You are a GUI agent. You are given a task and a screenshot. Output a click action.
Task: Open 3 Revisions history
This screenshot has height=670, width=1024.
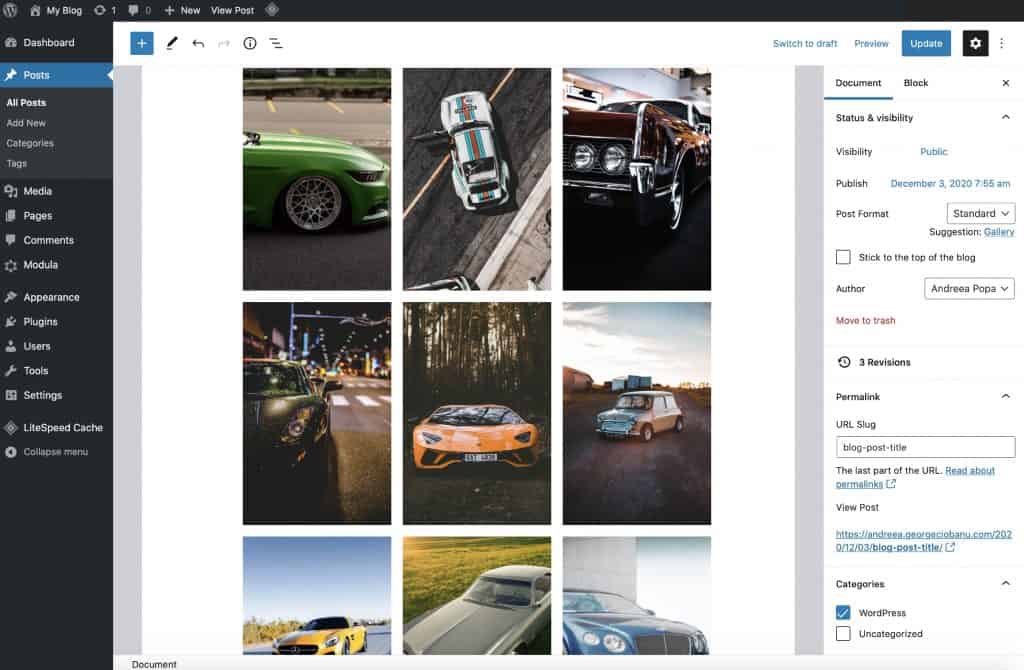pyautogui.click(x=874, y=362)
